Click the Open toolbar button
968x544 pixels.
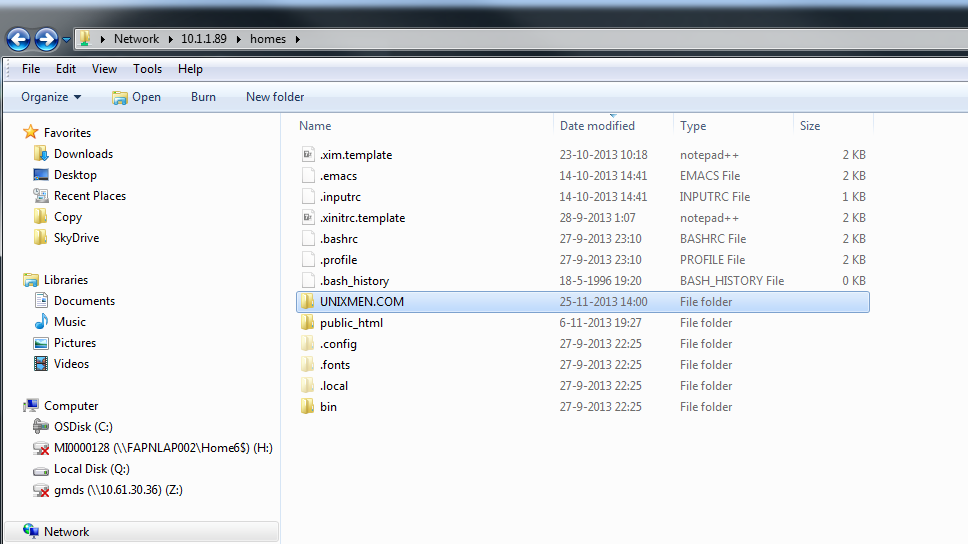136,97
